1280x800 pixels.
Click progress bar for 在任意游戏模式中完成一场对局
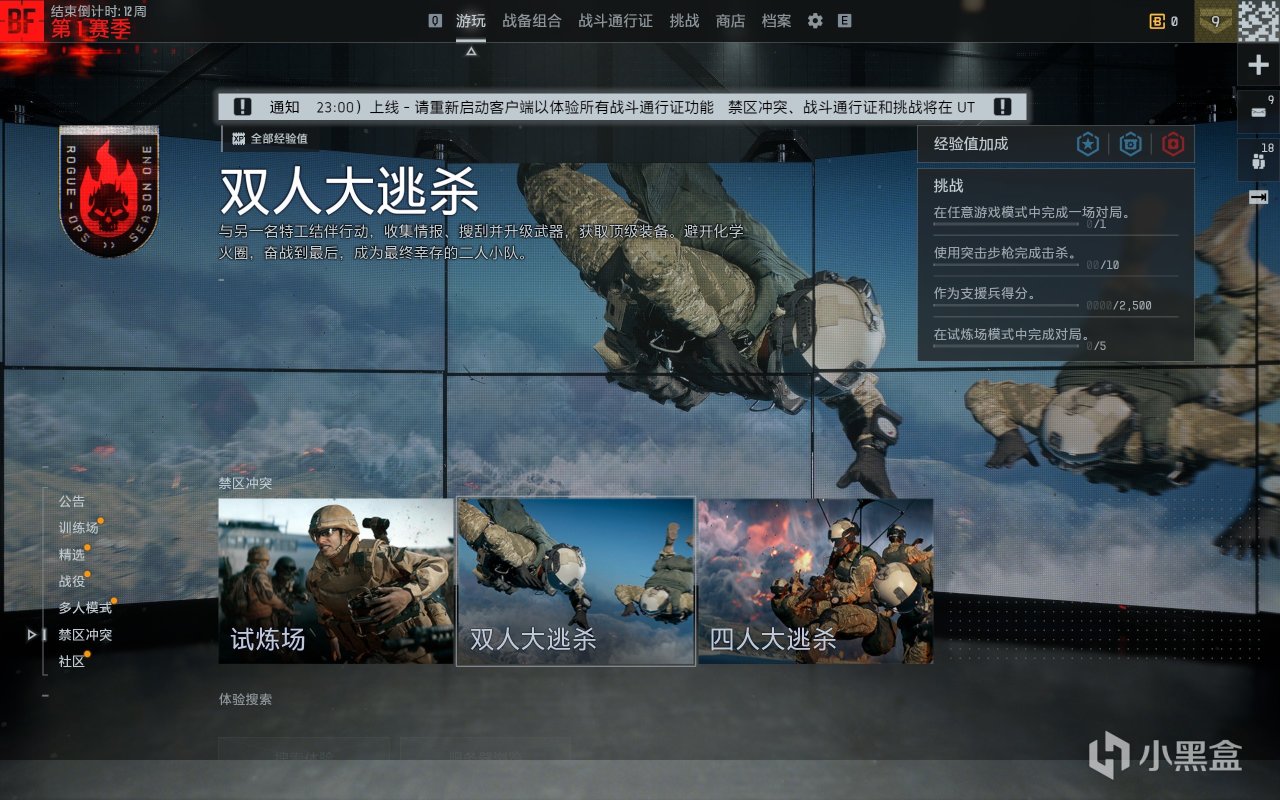(x=1006, y=224)
